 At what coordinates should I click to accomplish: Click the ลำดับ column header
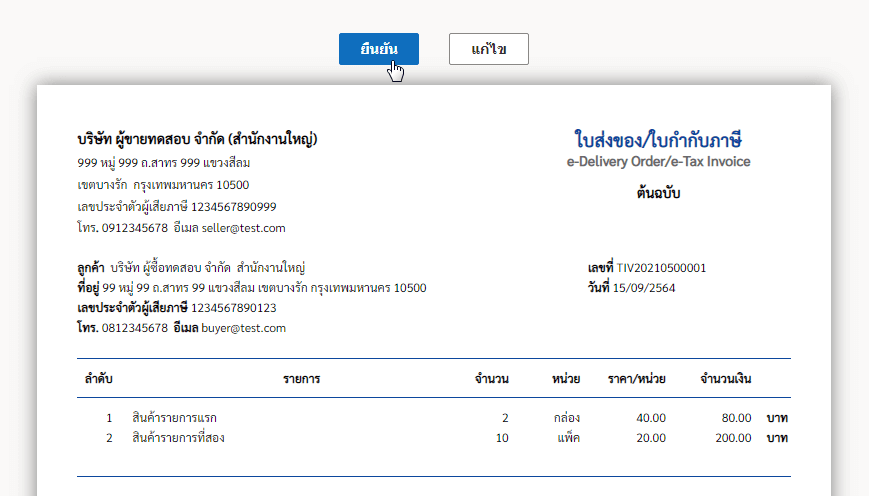pyautogui.click(x=98, y=379)
